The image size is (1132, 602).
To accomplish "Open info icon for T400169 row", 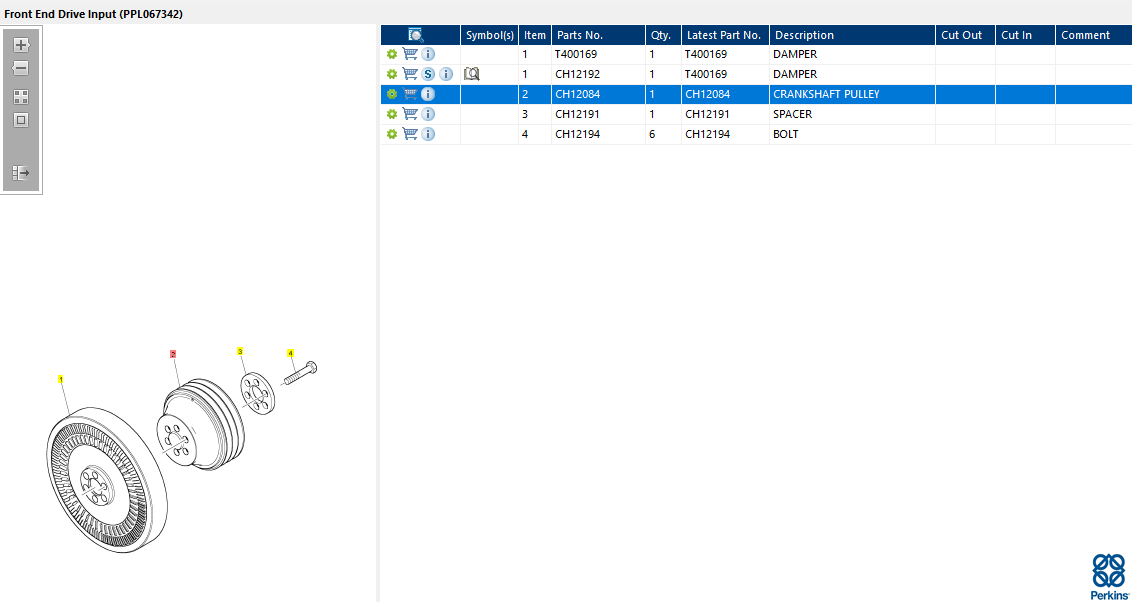I will 428,54.
